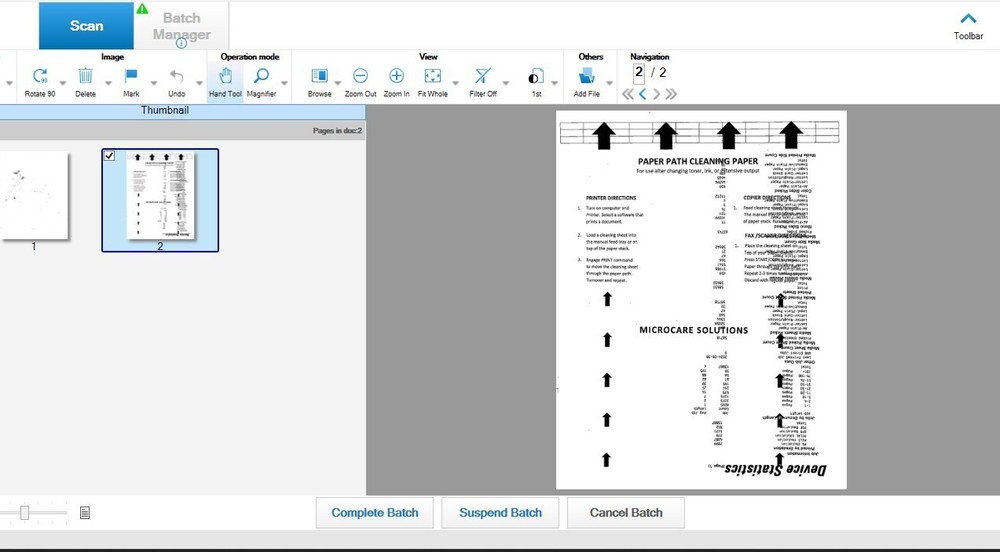Viewport: 1000px width, 552px height.
Task: Click the 1st image layer icon
Action: (x=536, y=76)
